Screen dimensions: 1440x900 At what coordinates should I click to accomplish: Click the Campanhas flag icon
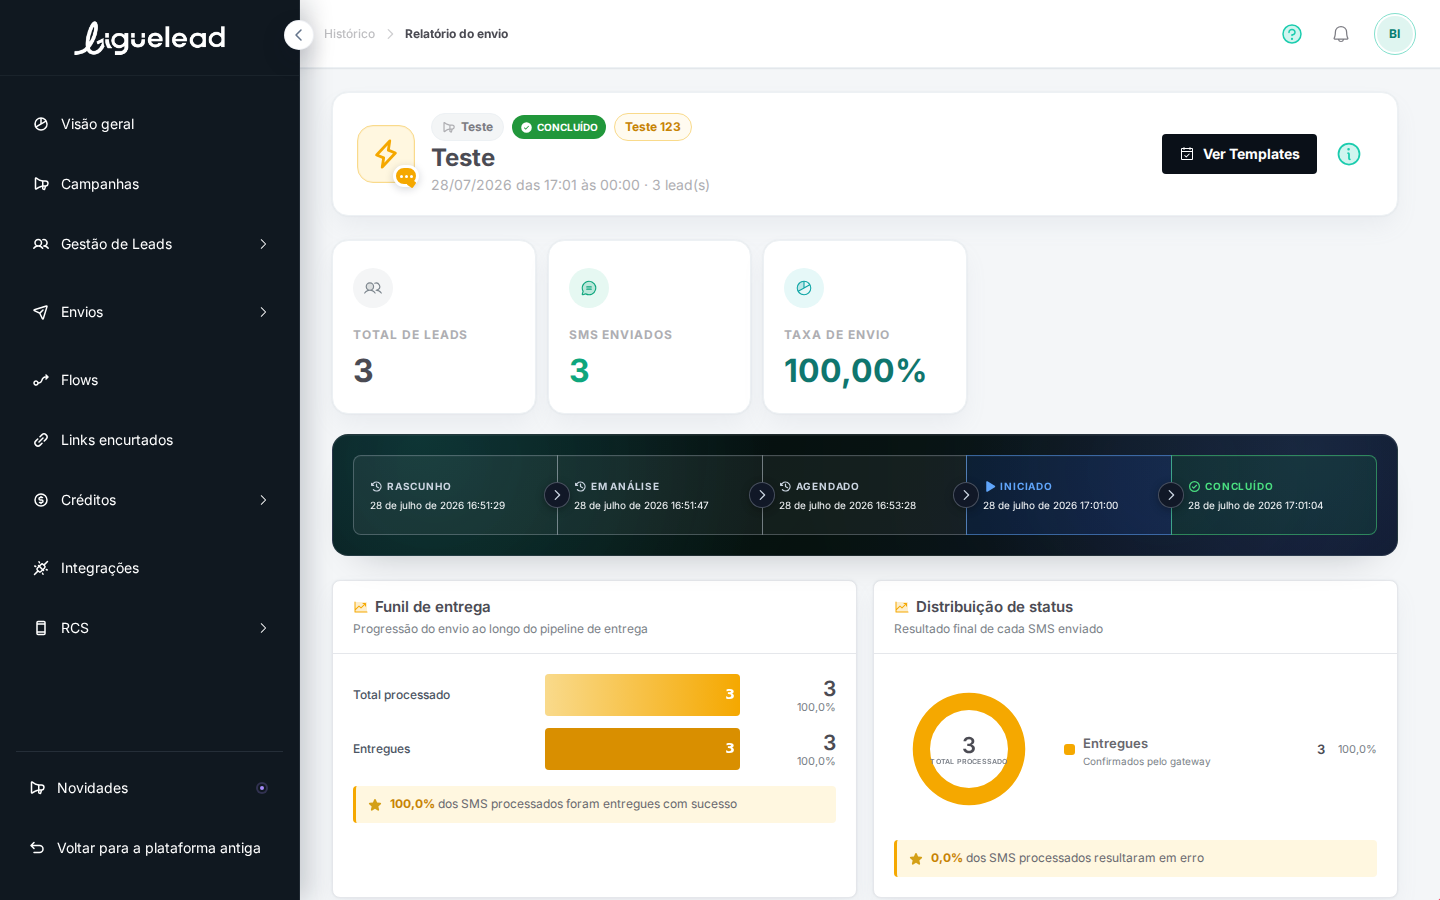click(x=41, y=184)
